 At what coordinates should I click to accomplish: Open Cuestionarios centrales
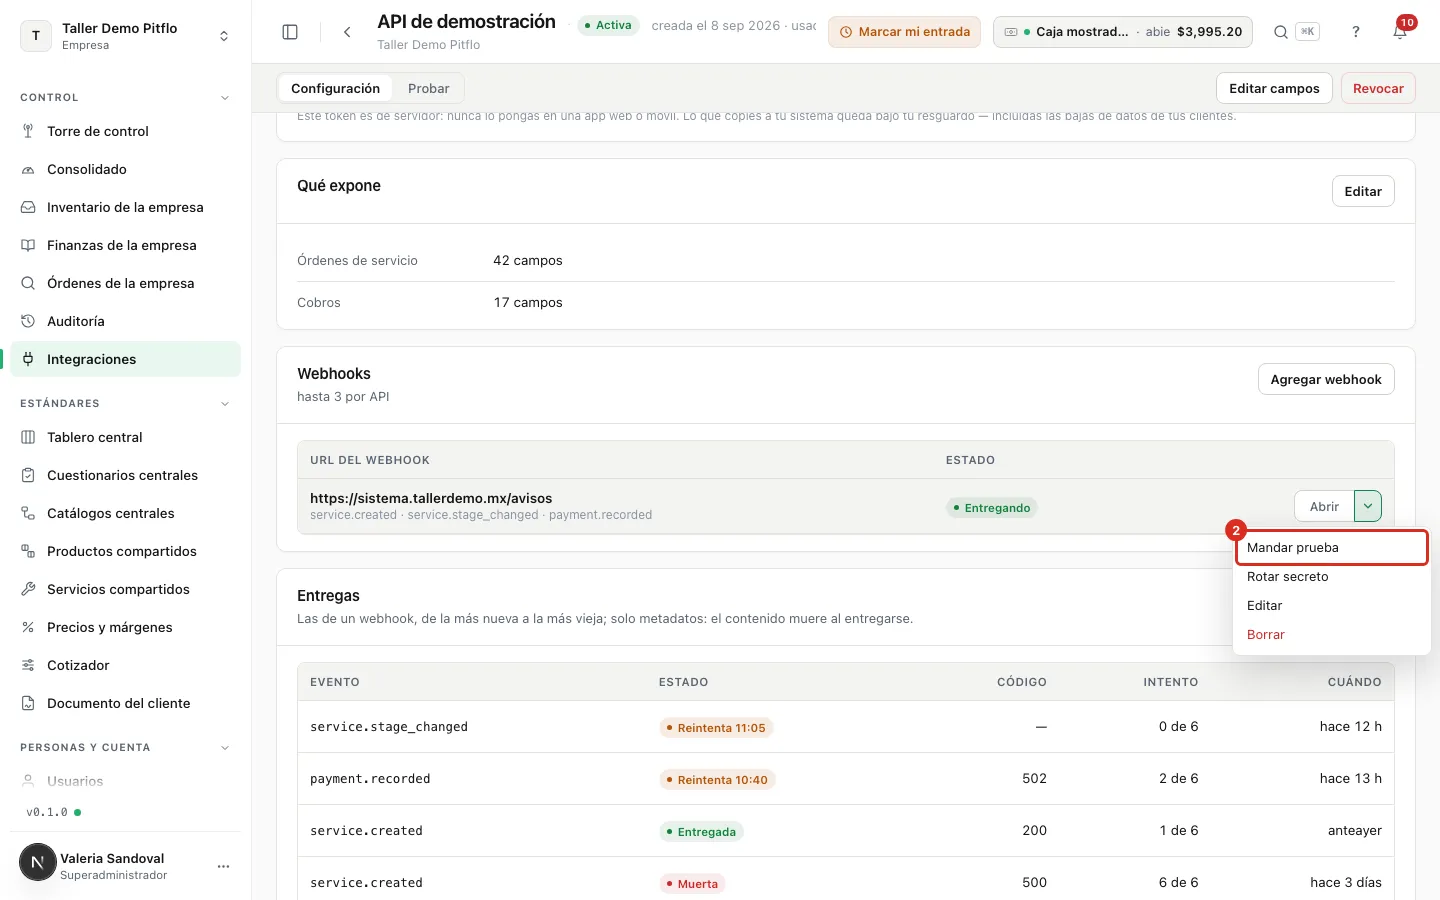click(126, 475)
